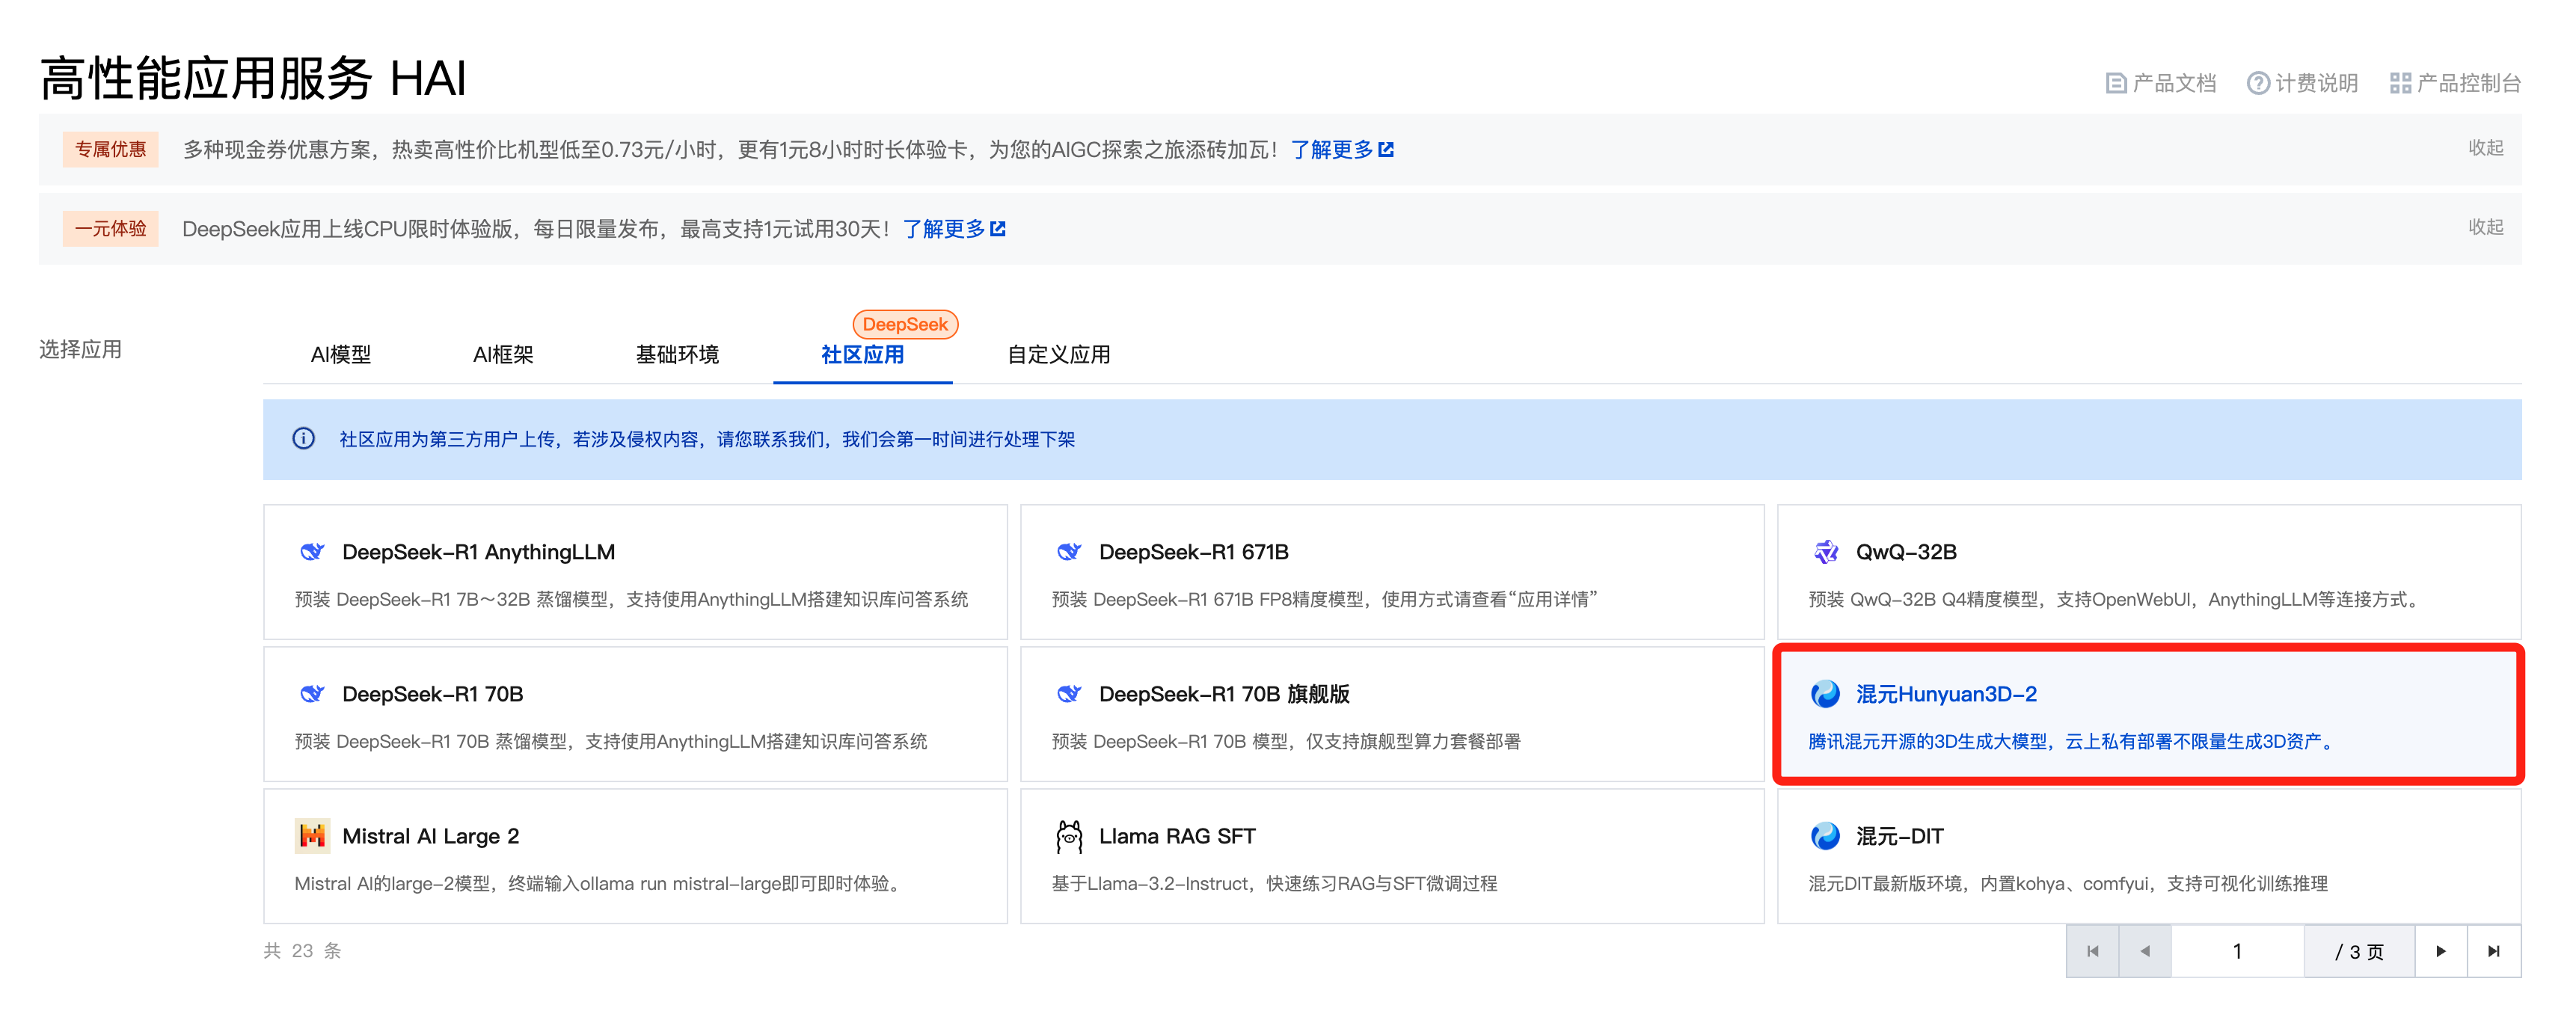Select the 混元-DIT card title

pyautogui.click(x=1899, y=835)
